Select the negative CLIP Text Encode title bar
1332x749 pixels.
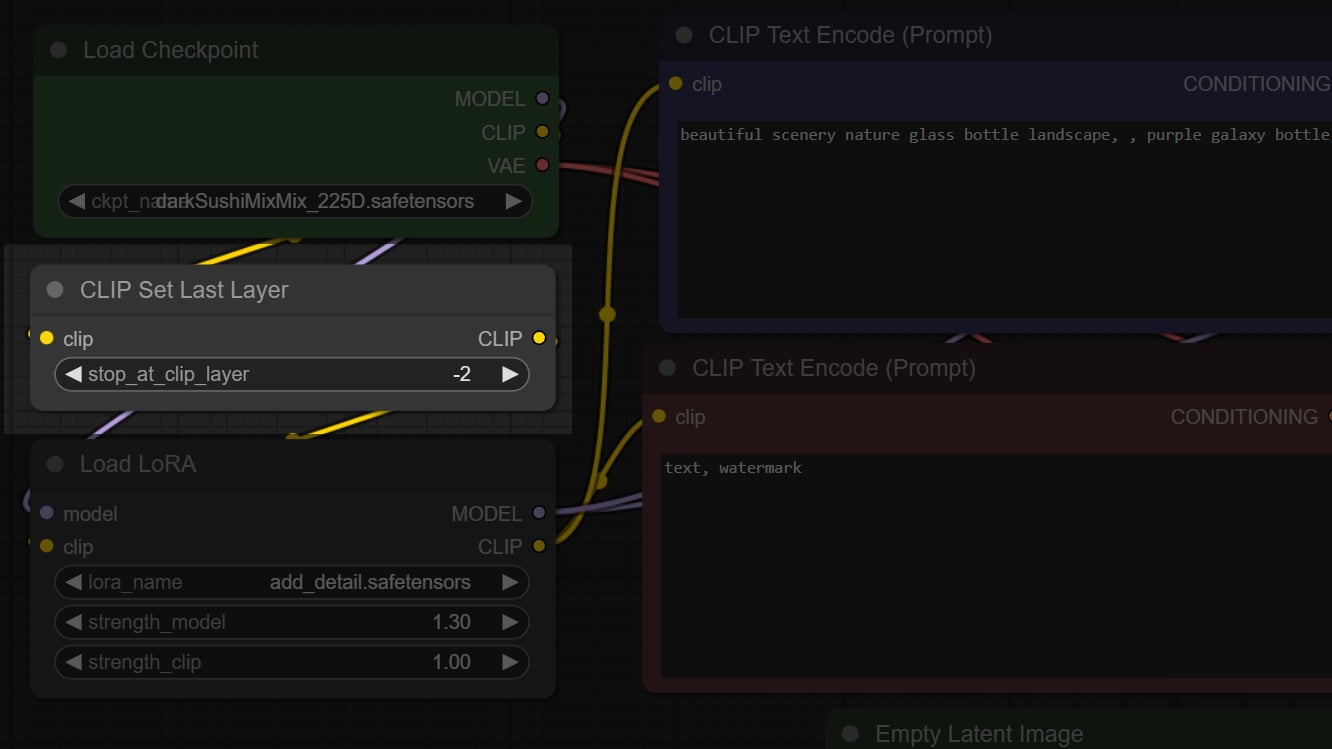pyautogui.click(x=987, y=368)
